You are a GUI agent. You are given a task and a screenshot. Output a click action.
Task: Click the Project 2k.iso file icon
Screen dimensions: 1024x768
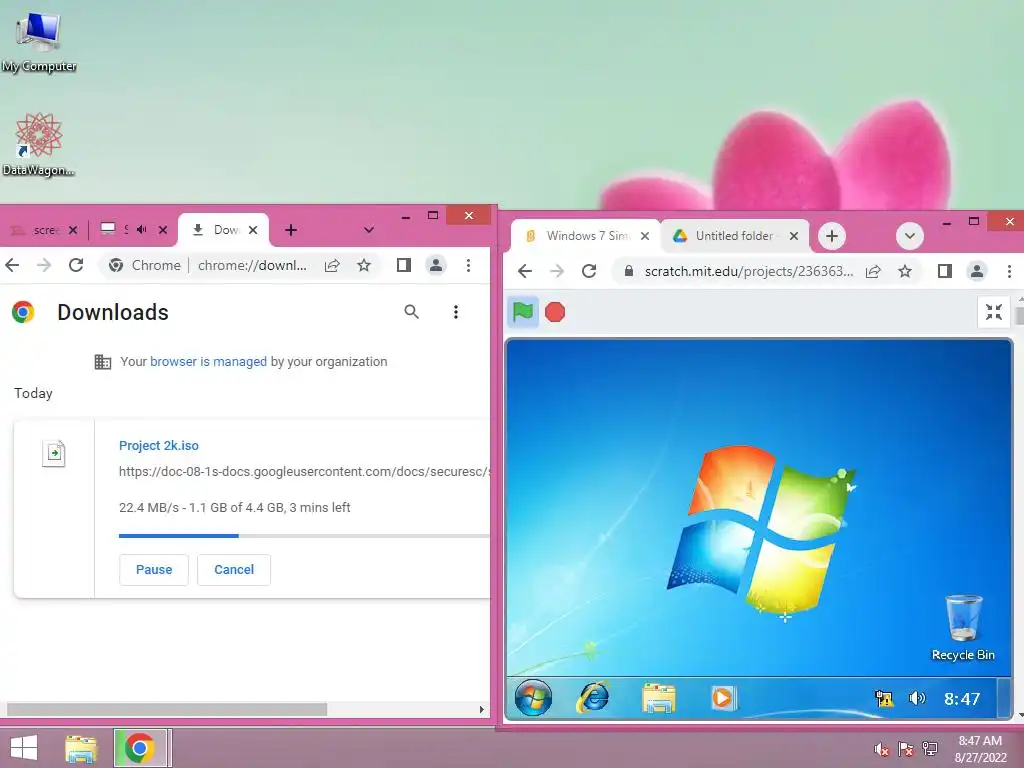(54, 453)
